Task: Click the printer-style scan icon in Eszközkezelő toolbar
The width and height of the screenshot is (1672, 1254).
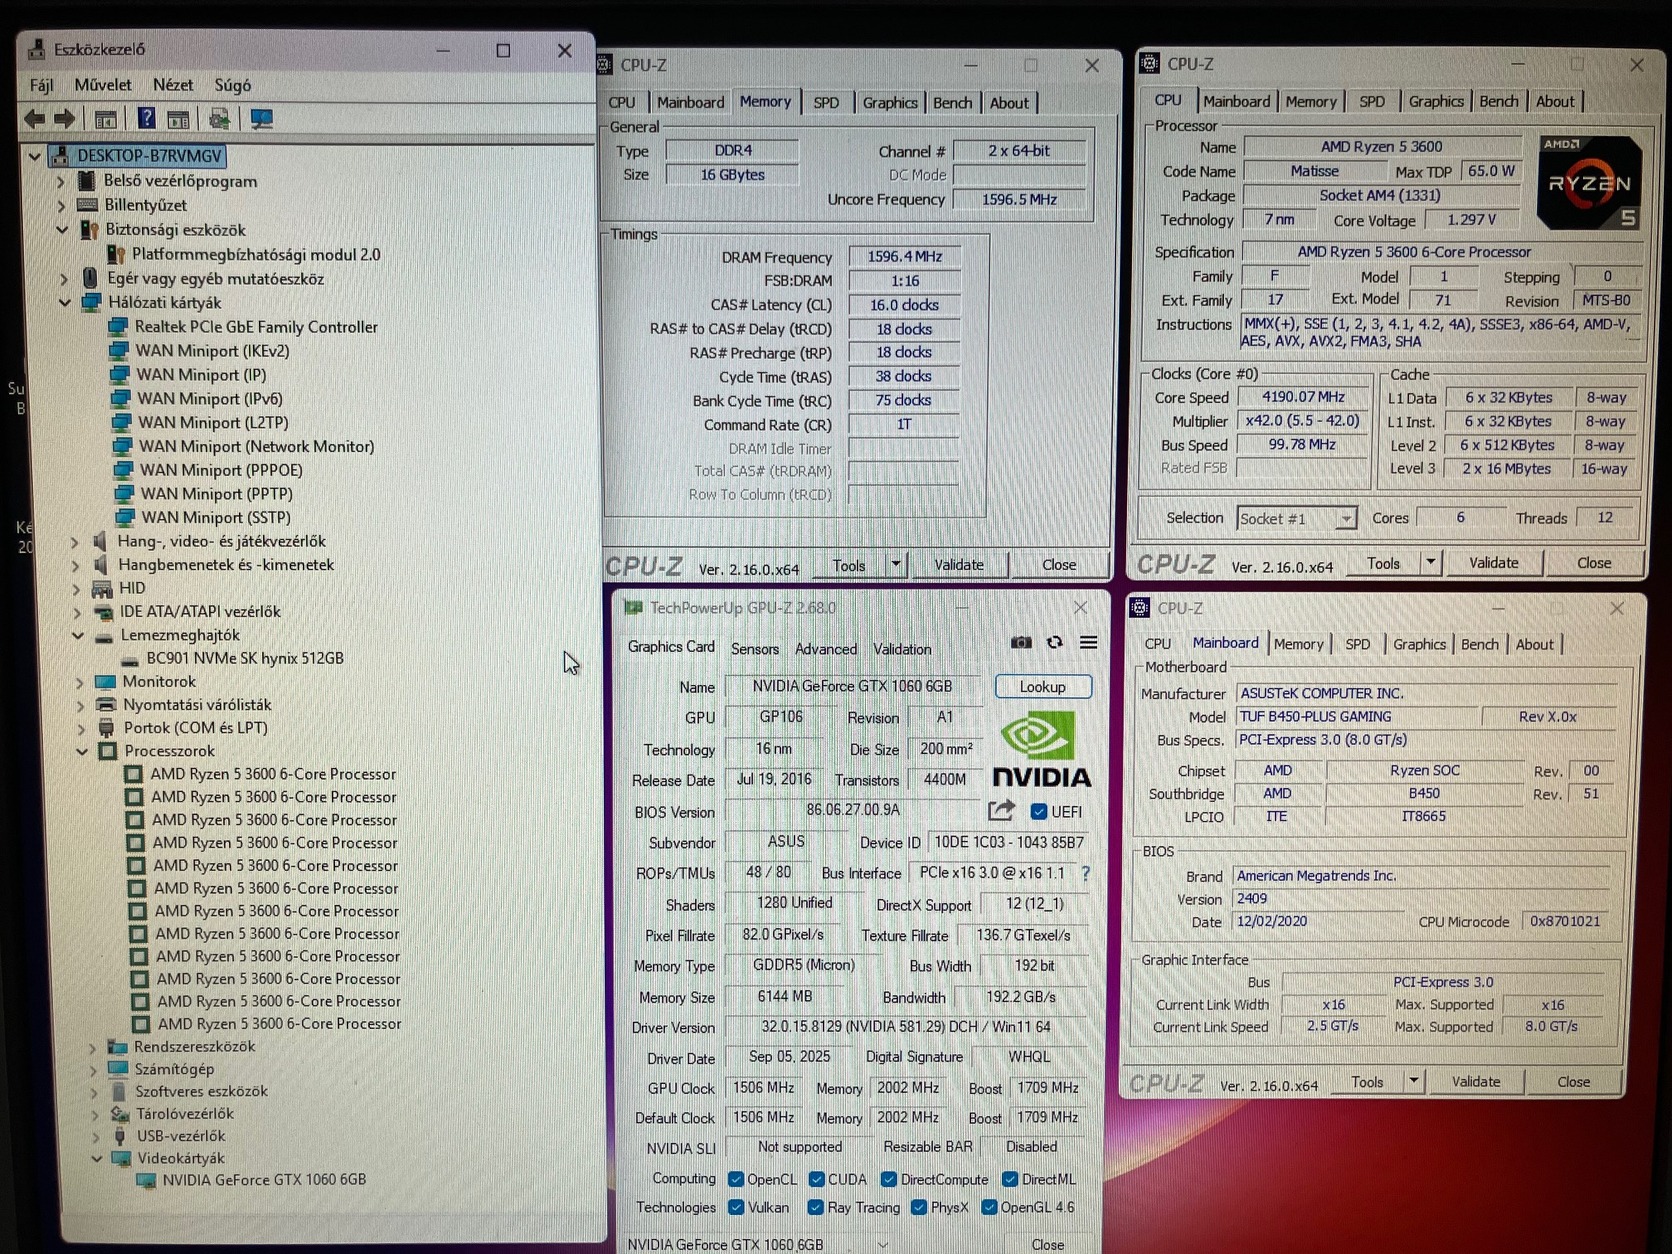Action: tap(219, 119)
